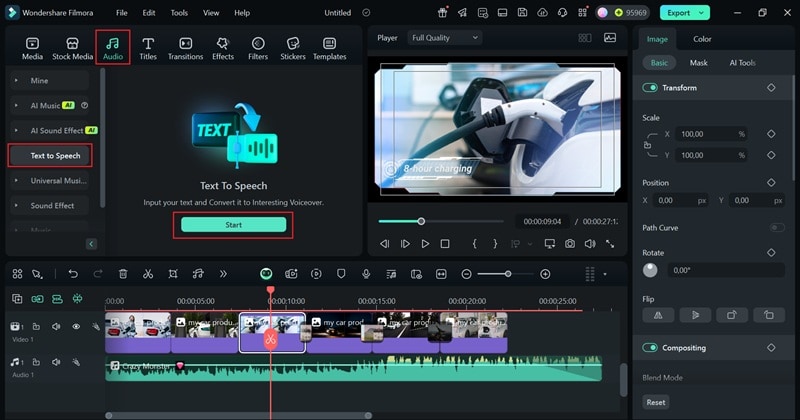Mute the Video 1 track

pos(56,327)
